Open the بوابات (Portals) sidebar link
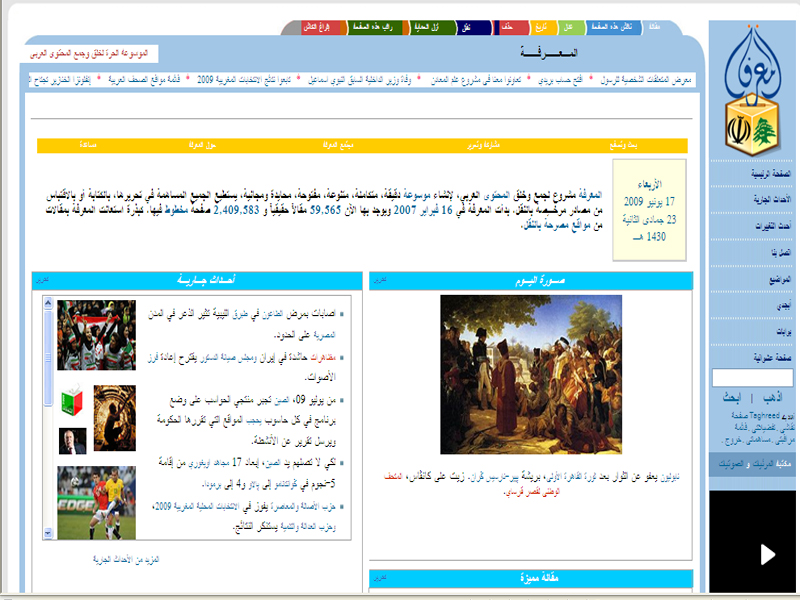 click(x=784, y=332)
